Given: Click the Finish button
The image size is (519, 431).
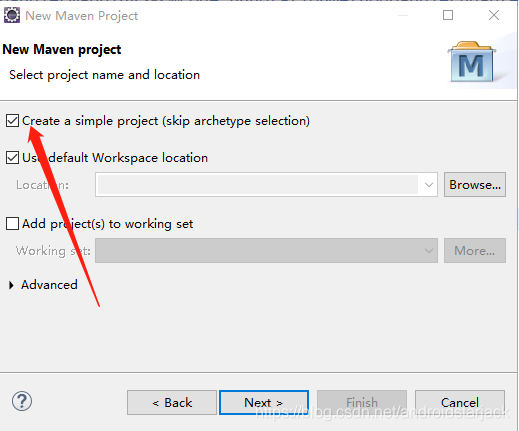Looking at the screenshot, I should (362, 403).
